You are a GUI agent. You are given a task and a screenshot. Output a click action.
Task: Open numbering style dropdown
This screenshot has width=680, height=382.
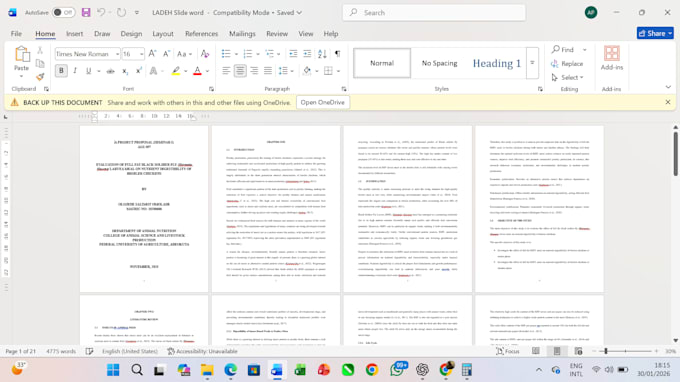[x=258, y=54]
